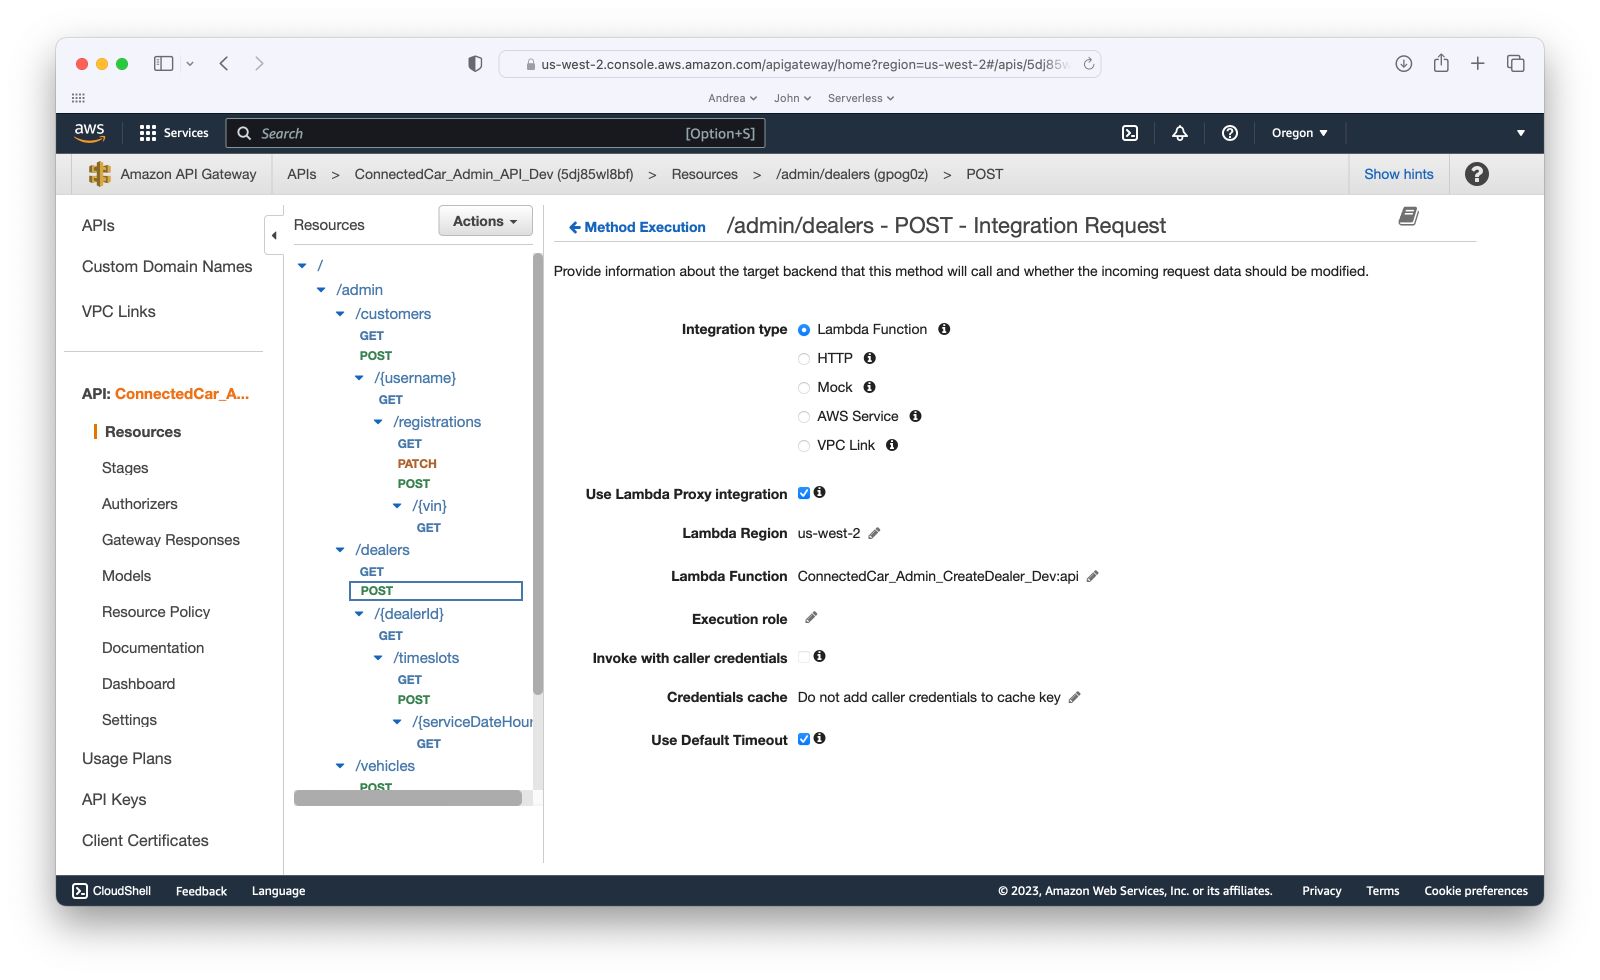Open Resource Policy in the API menu
Screen dimensions: 1600x980
(156, 612)
